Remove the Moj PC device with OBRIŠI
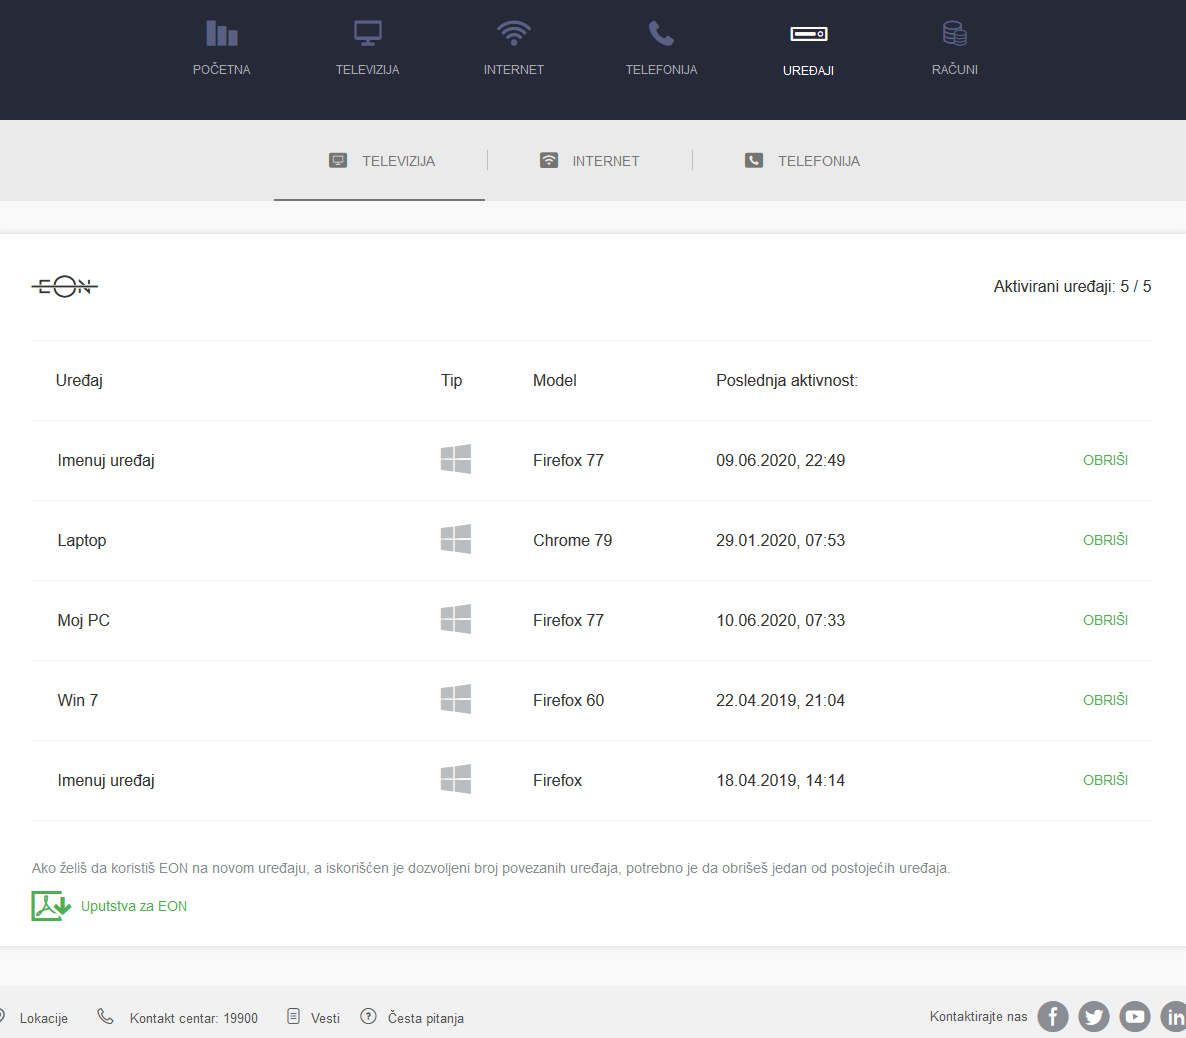Viewport: 1186px width, 1038px height. click(x=1105, y=620)
